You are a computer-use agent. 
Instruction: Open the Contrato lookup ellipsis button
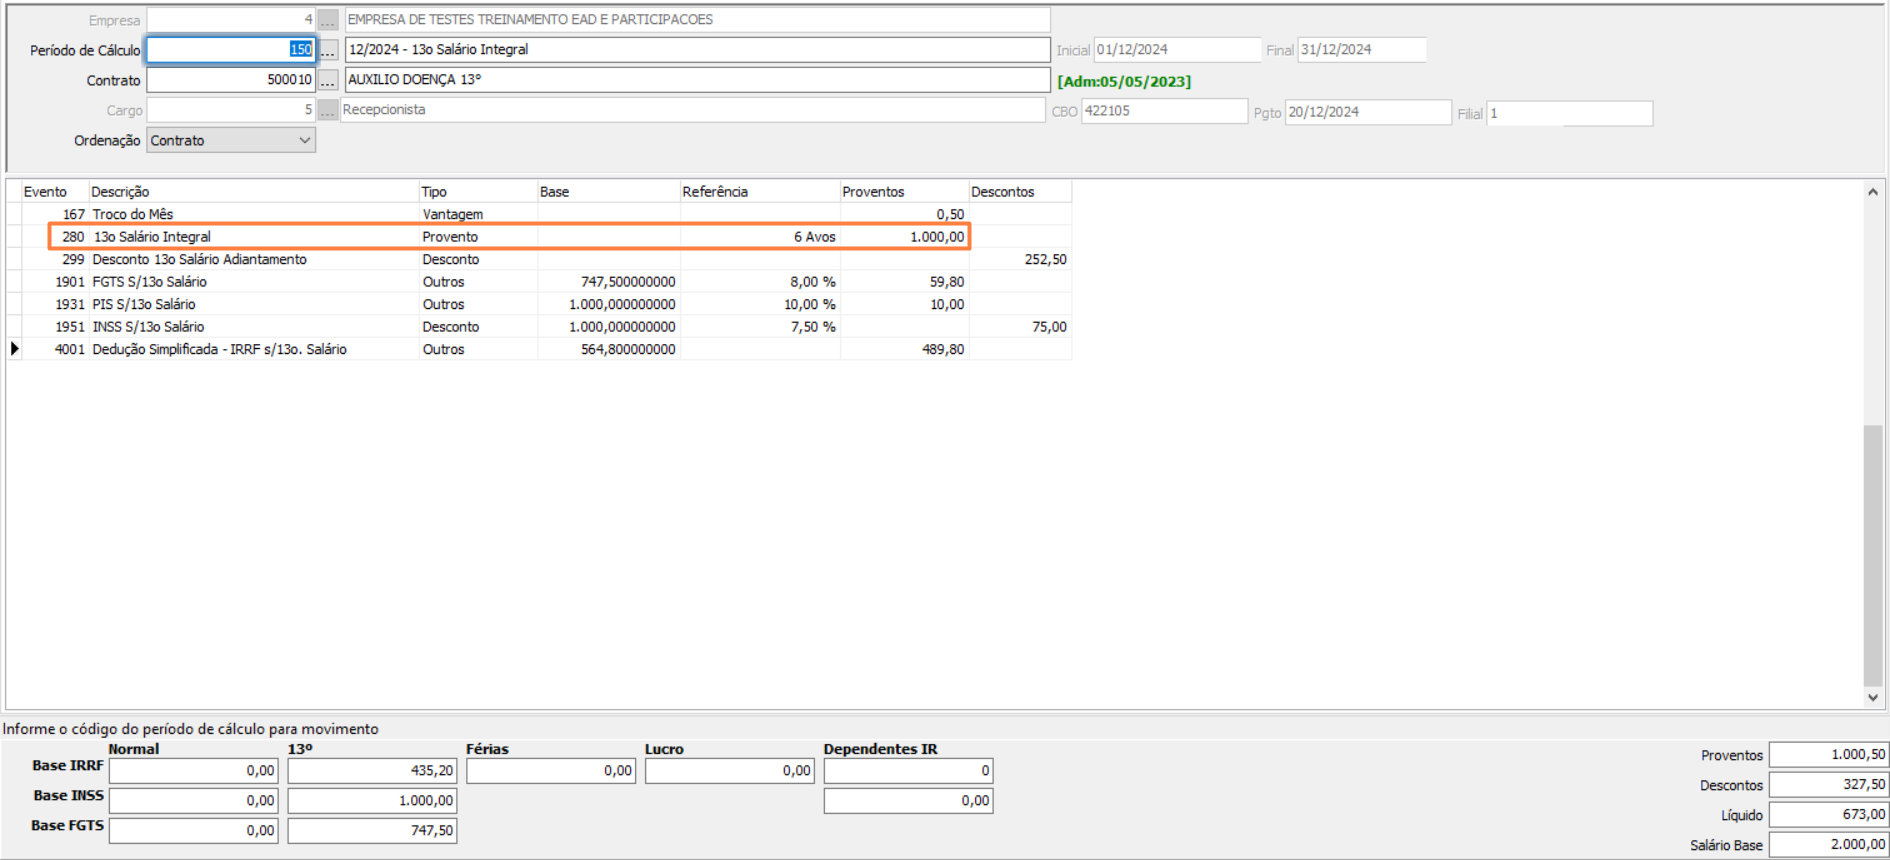[328, 80]
